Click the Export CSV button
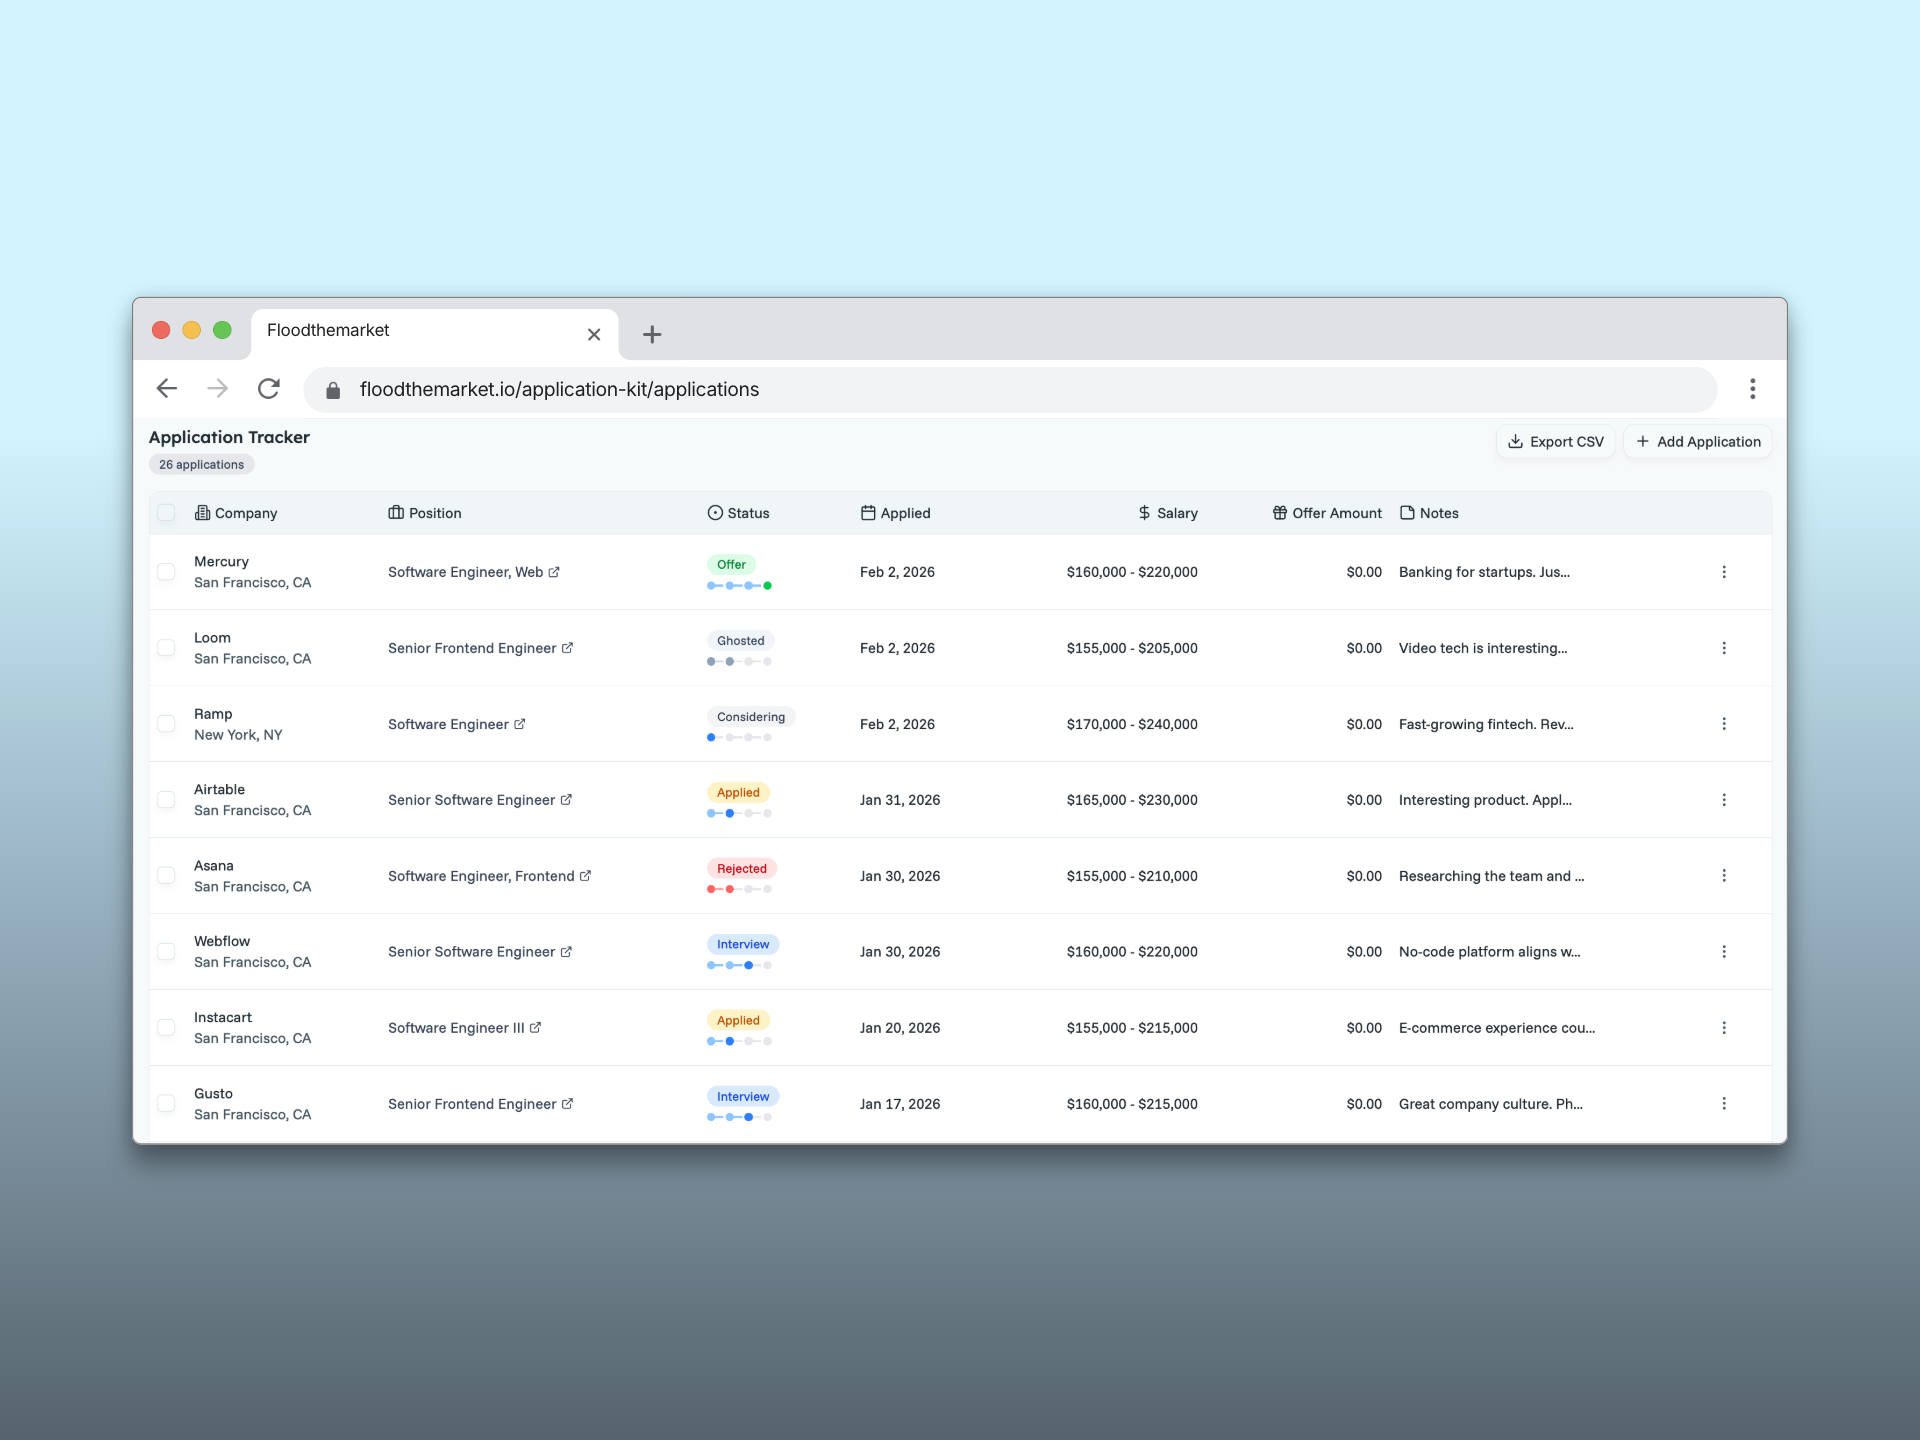The image size is (1920, 1440). 1555,441
